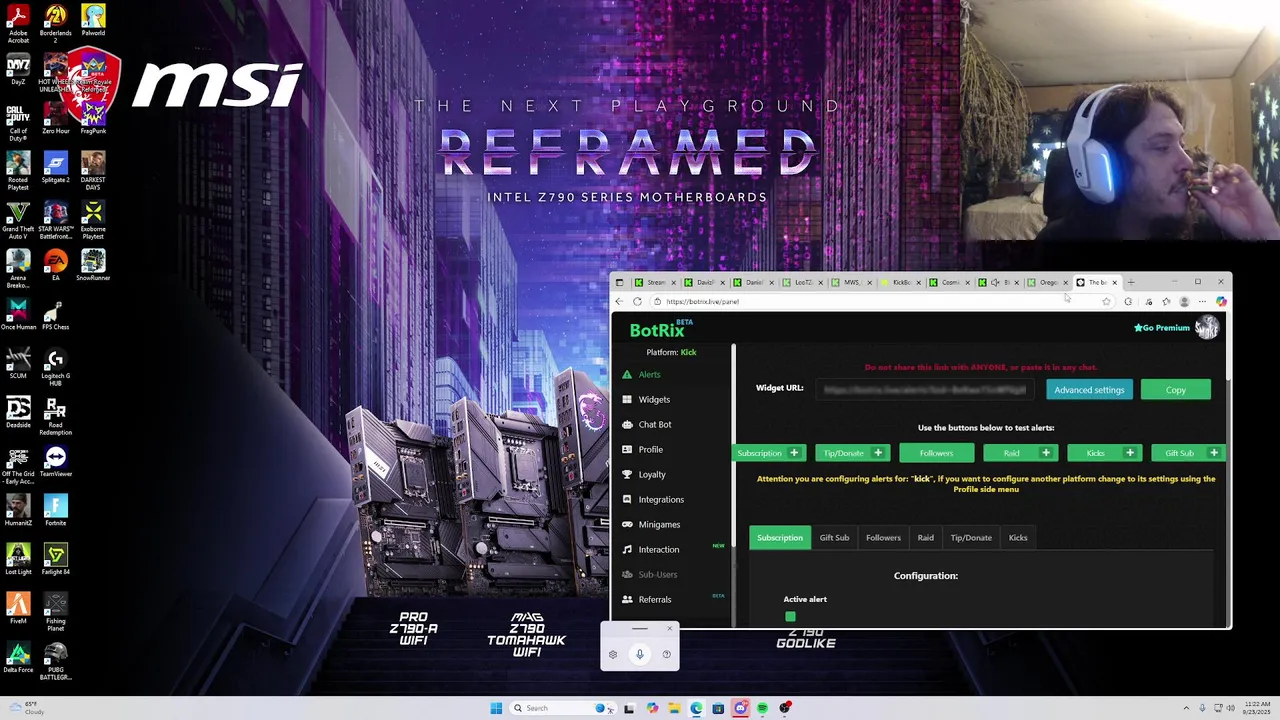
Task: Click the BotRix logo
Action: [x=660, y=329]
